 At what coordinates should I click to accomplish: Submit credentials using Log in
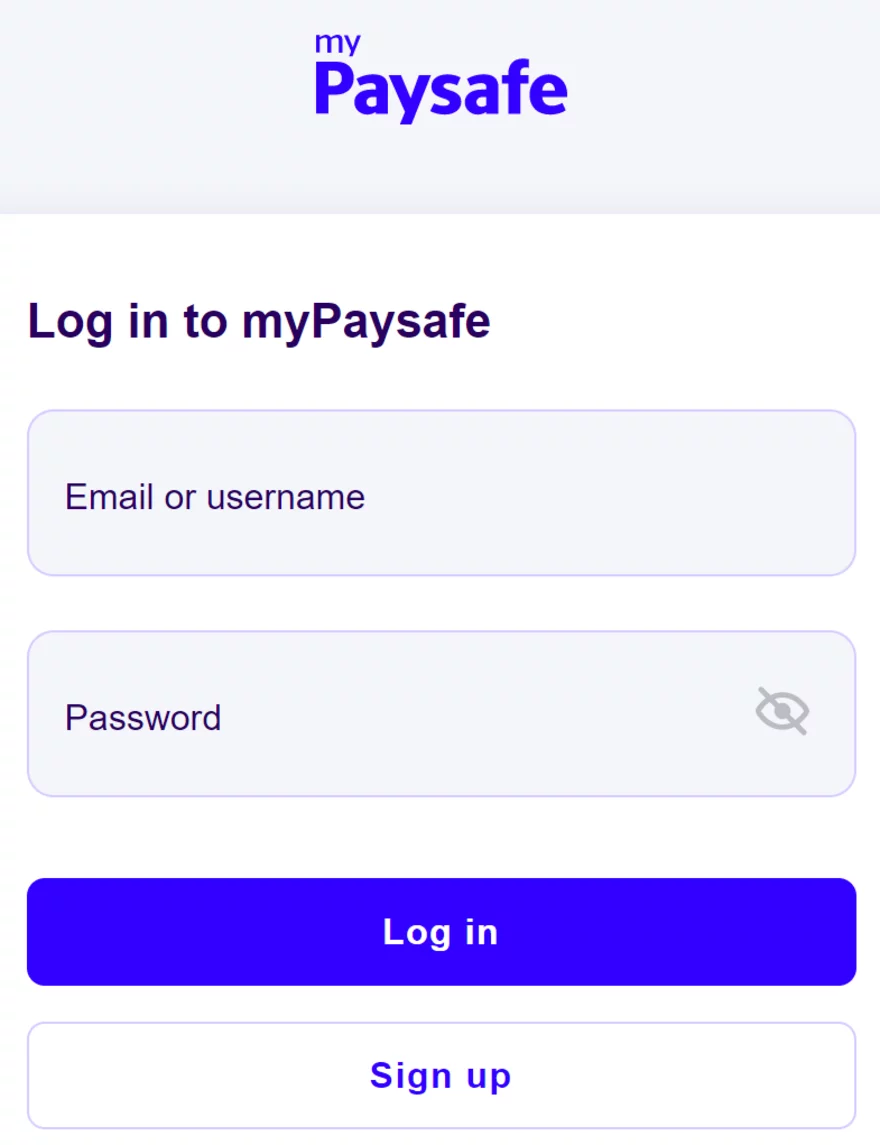(x=440, y=931)
